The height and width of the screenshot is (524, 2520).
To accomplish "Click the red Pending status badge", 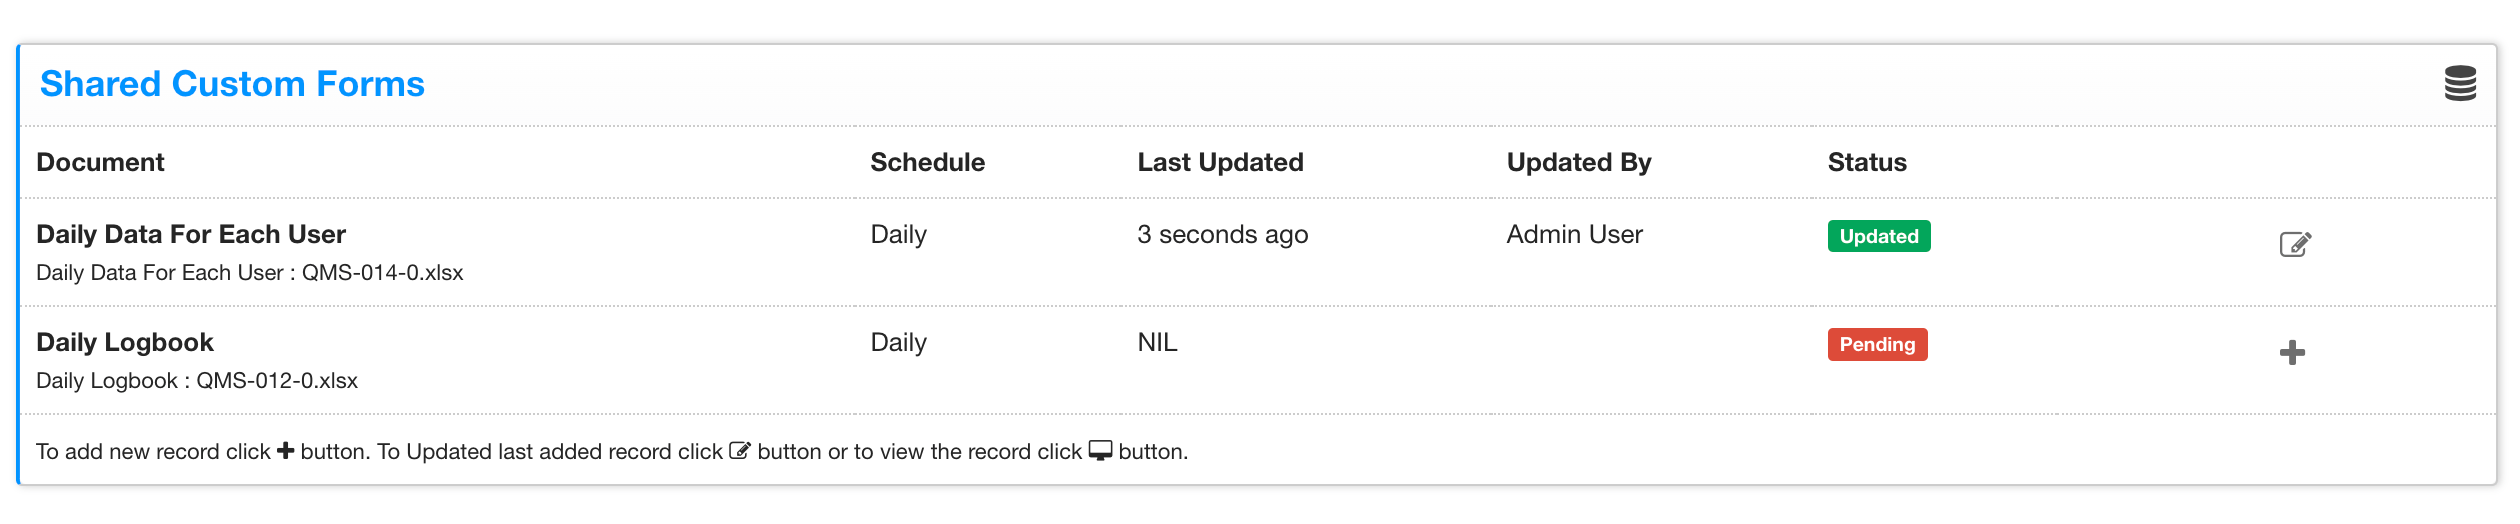I will click(x=1877, y=344).
